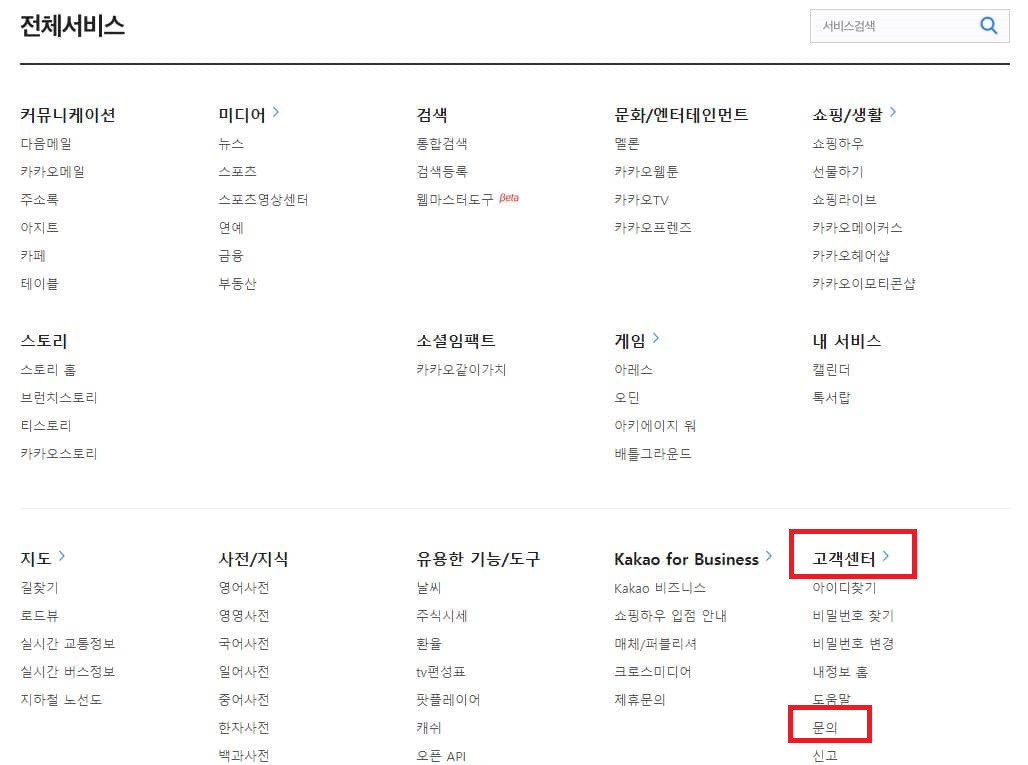
Task: Expand the Kakao for Business chevron
Action: pyautogui.click(x=768, y=557)
